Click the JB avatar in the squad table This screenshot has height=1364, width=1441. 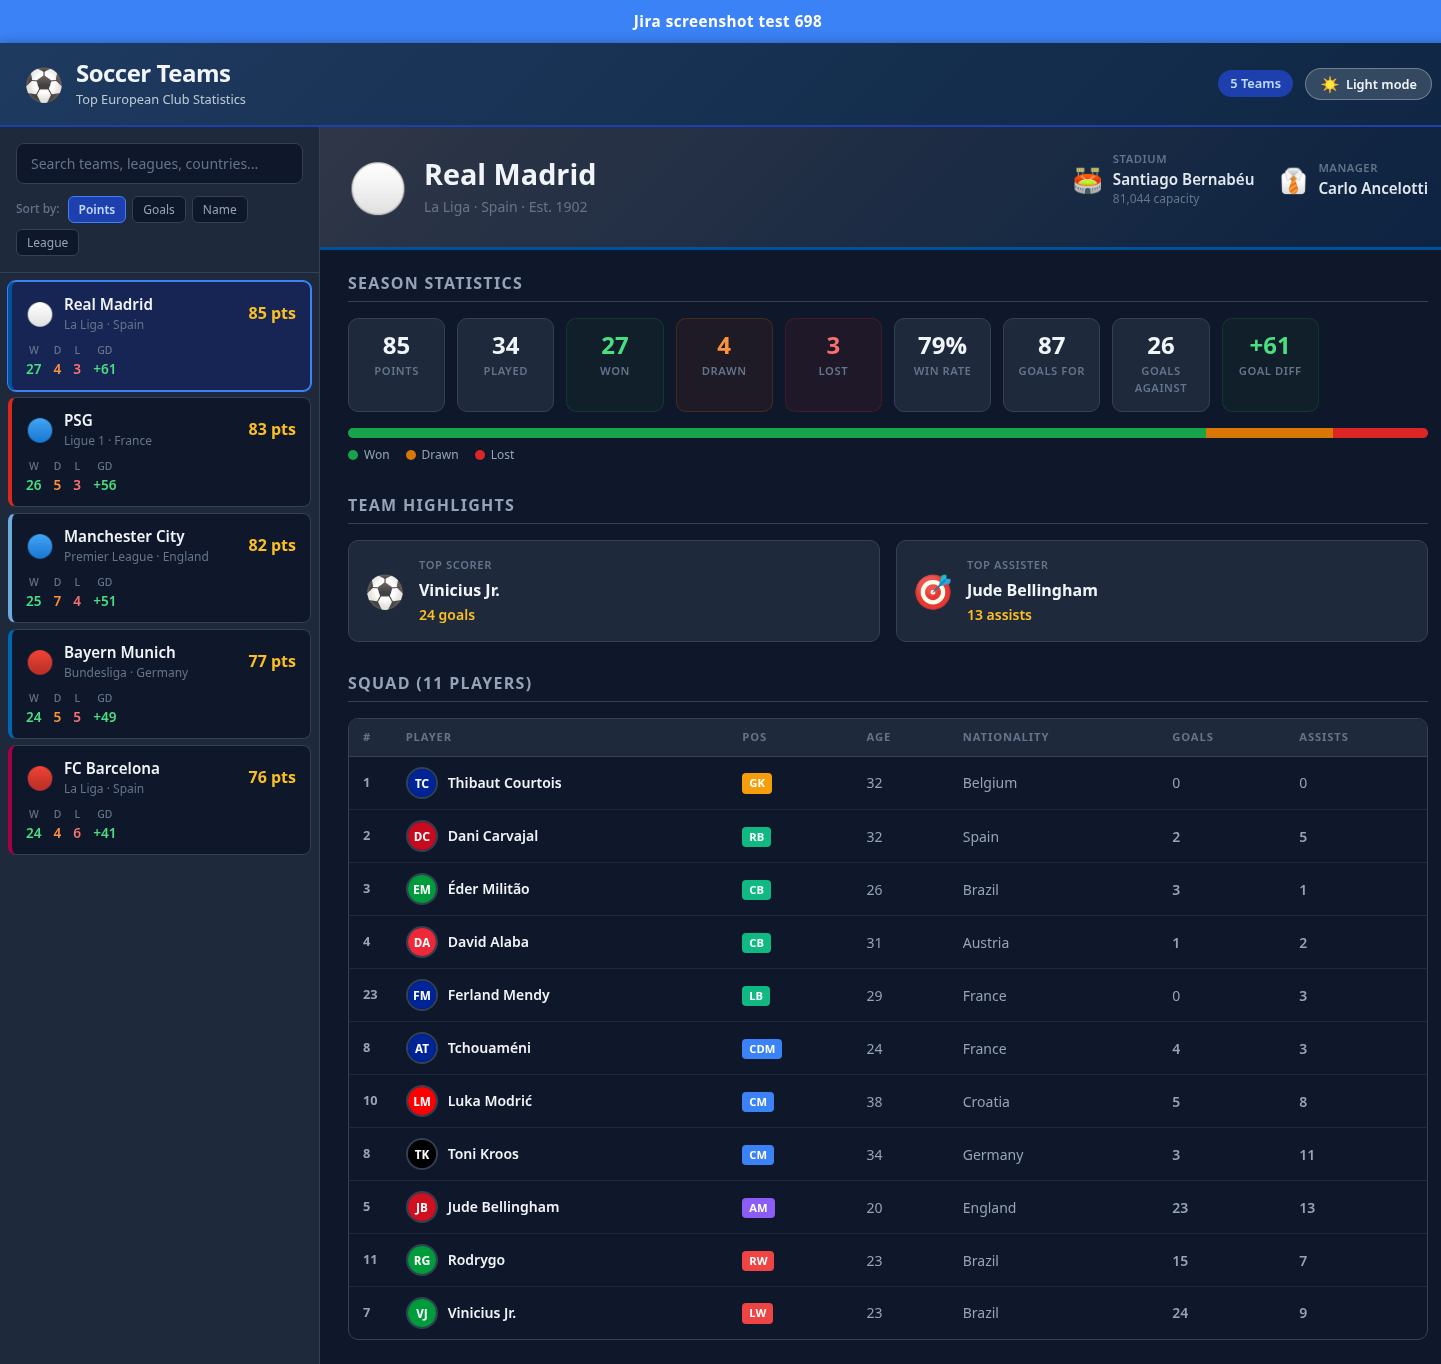click(422, 1207)
